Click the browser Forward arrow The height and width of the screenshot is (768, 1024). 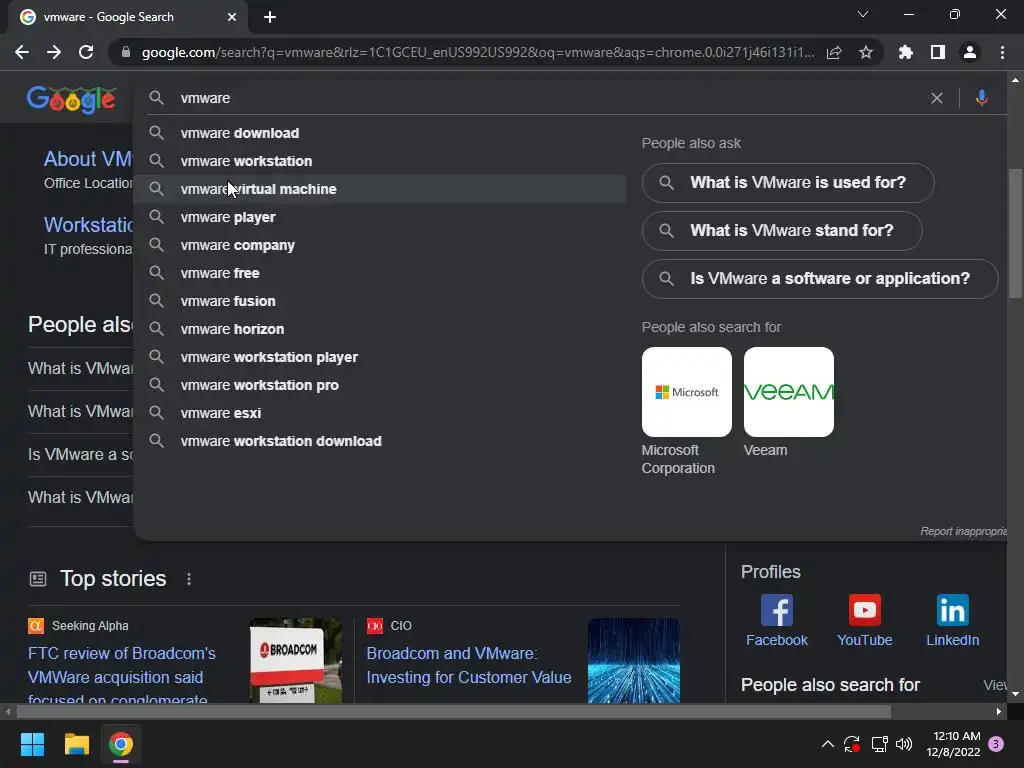(x=54, y=52)
